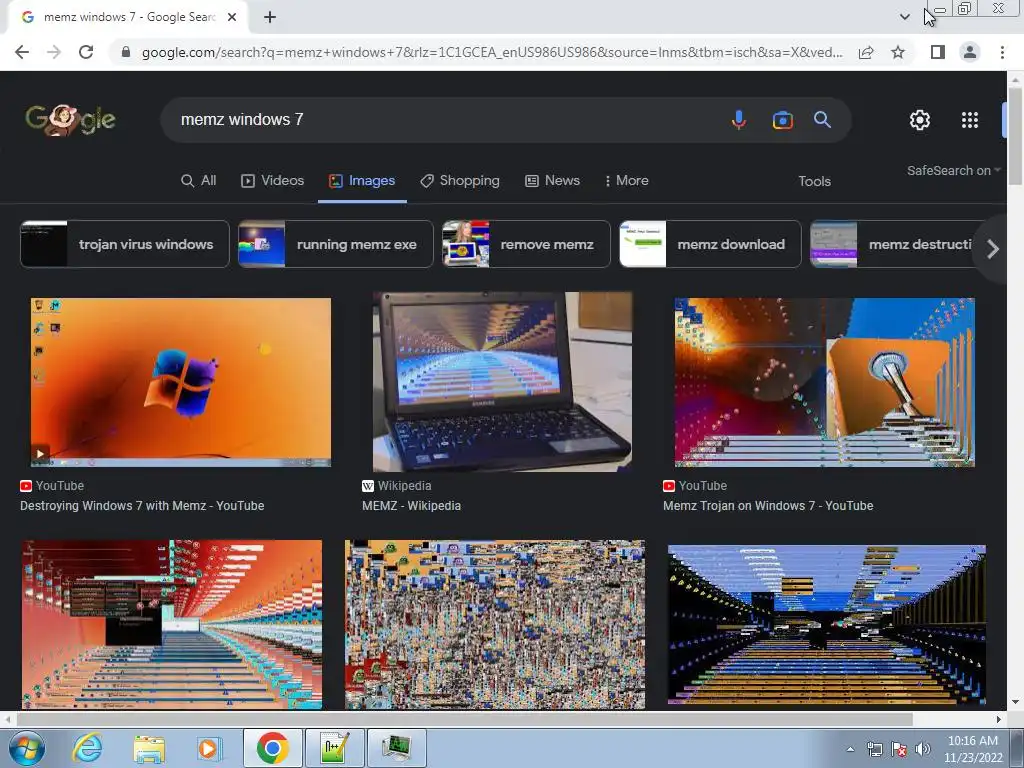Bookmark this page with the star
1024x768 pixels.
pos(898,52)
